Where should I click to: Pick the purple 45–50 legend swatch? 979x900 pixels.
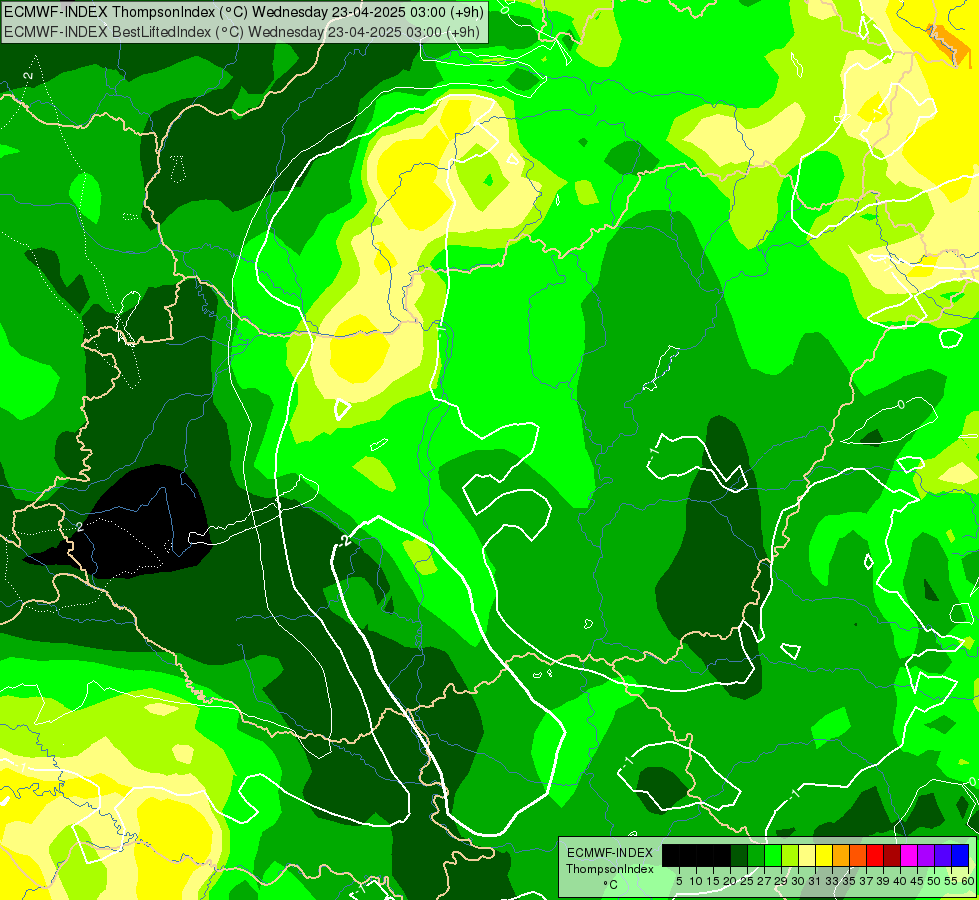[x=926, y=855]
